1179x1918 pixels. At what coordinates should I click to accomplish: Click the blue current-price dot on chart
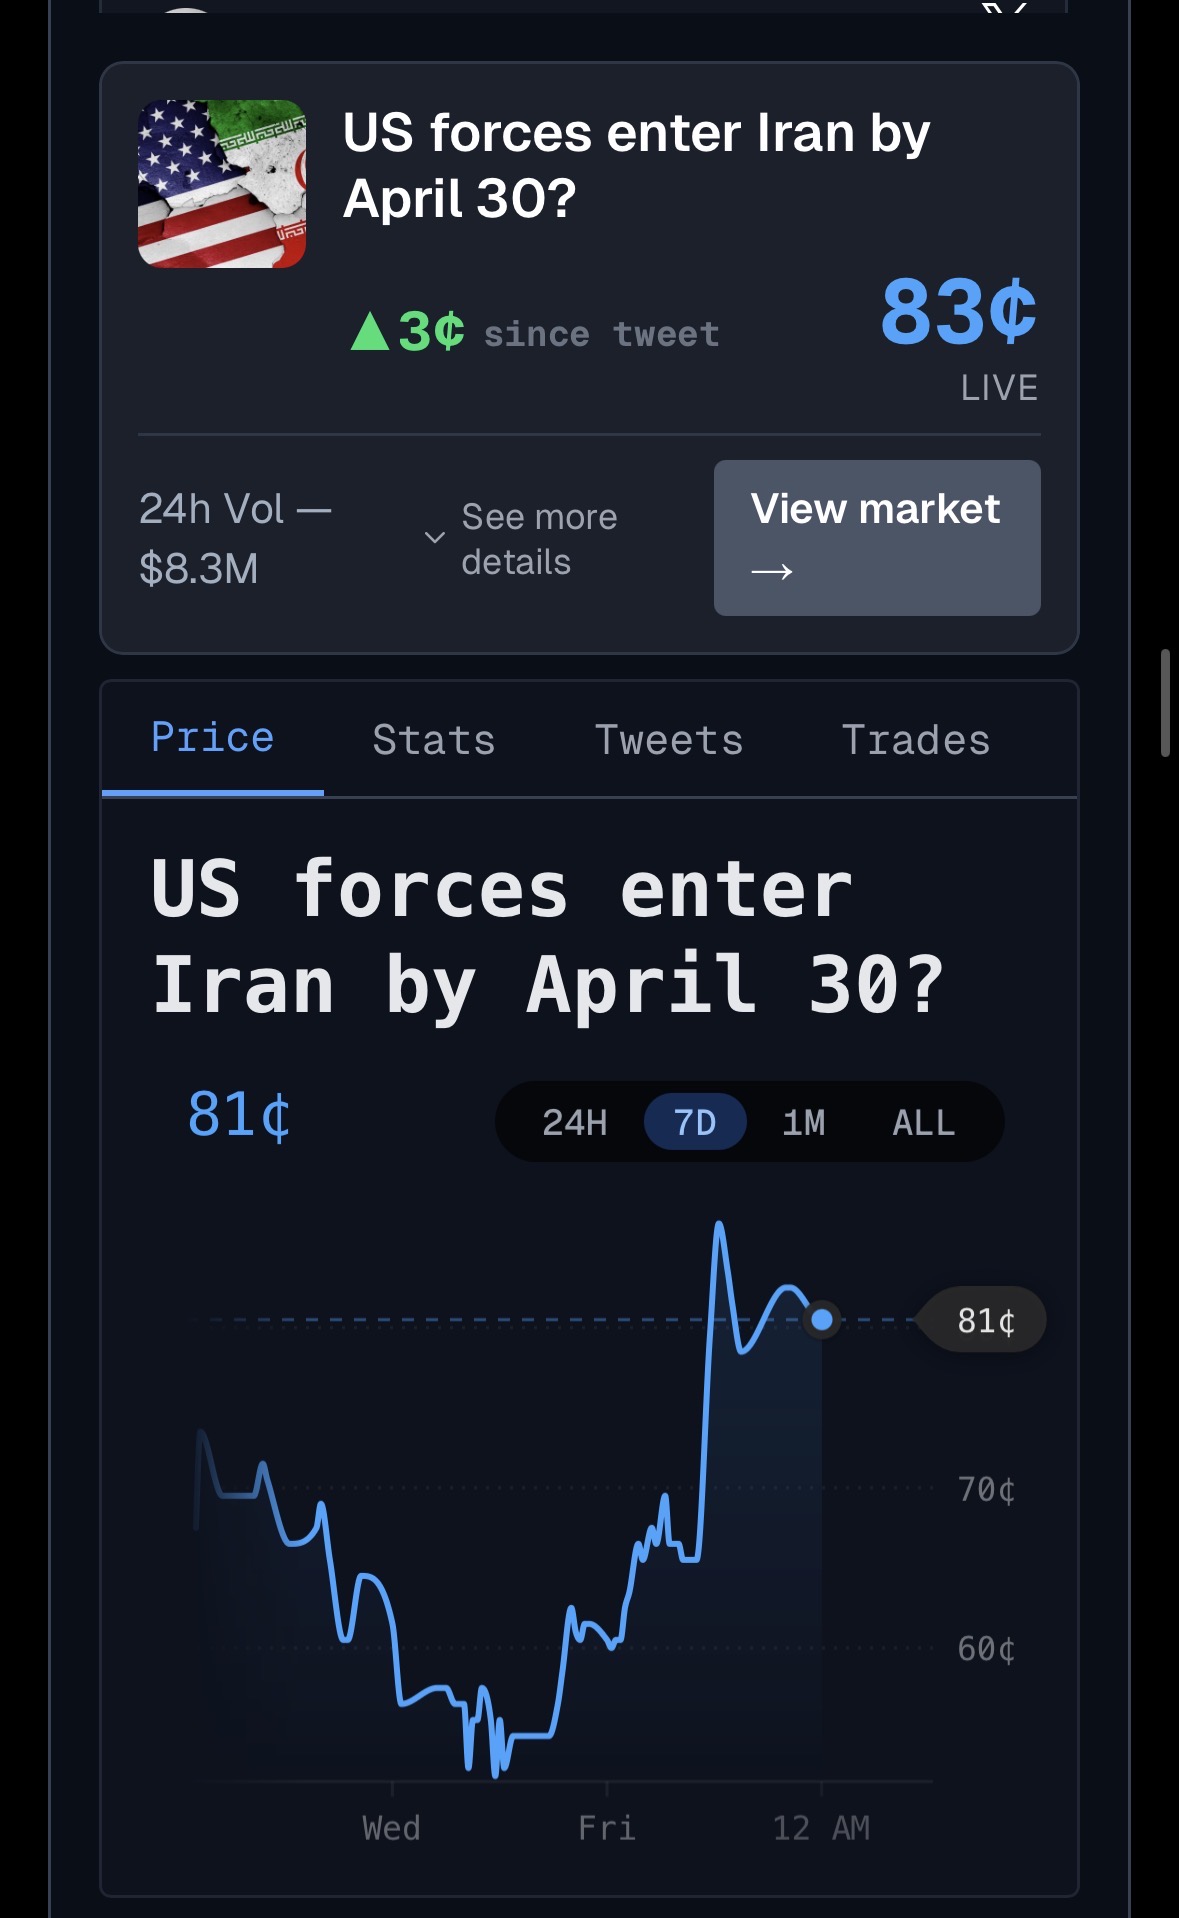click(x=822, y=1320)
